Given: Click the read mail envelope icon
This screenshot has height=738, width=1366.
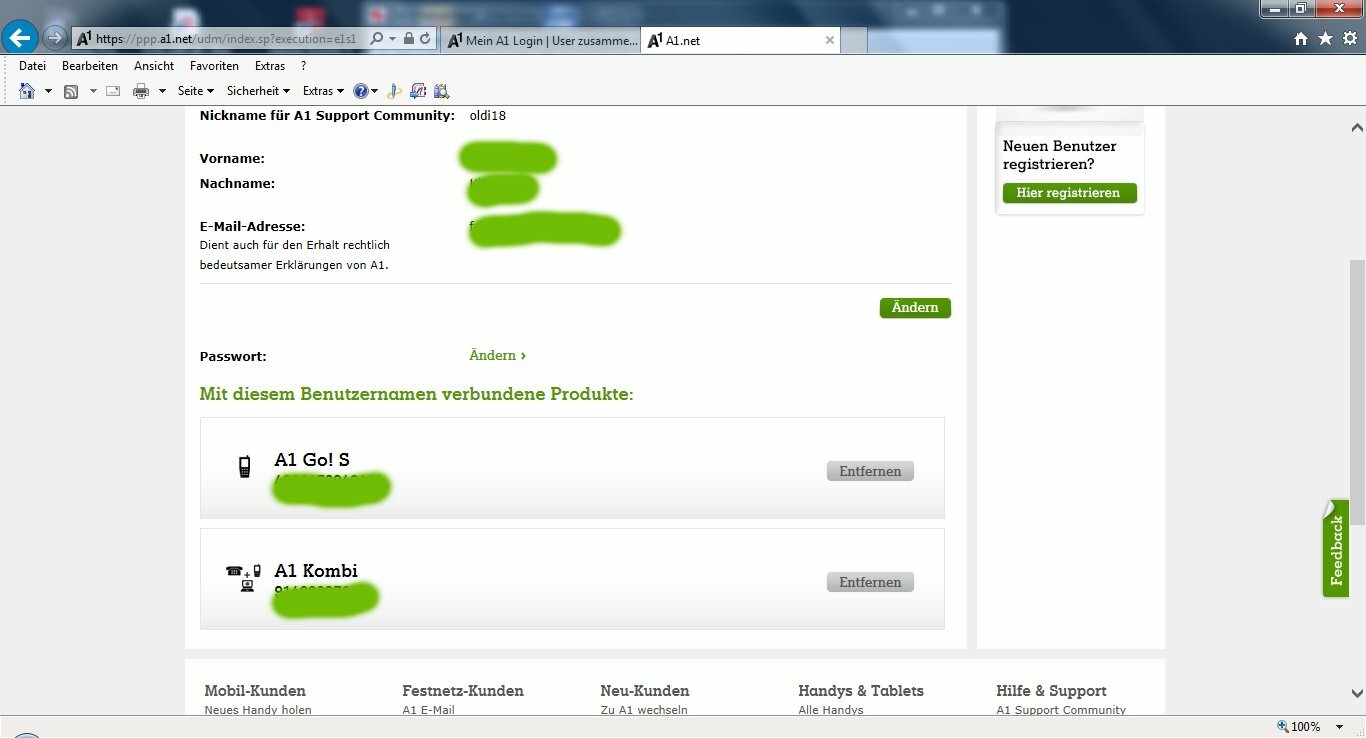Looking at the screenshot, I should coord(113,91).
